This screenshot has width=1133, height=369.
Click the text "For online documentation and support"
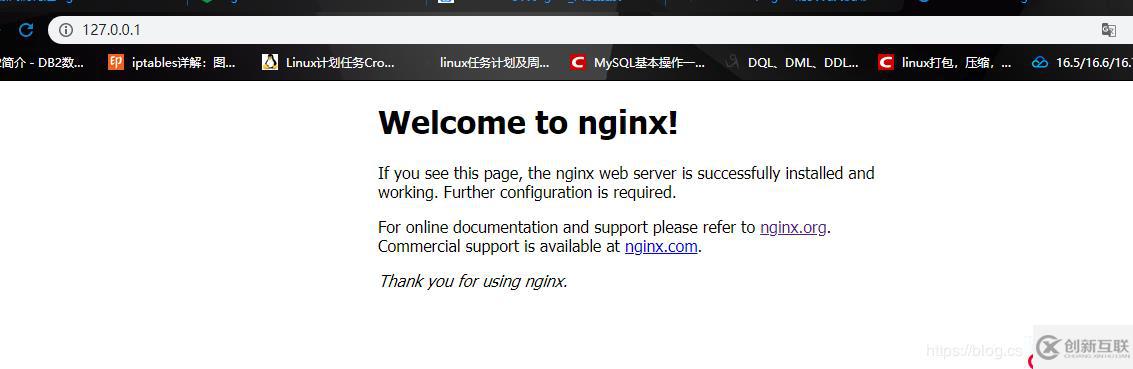click(513, 227)
